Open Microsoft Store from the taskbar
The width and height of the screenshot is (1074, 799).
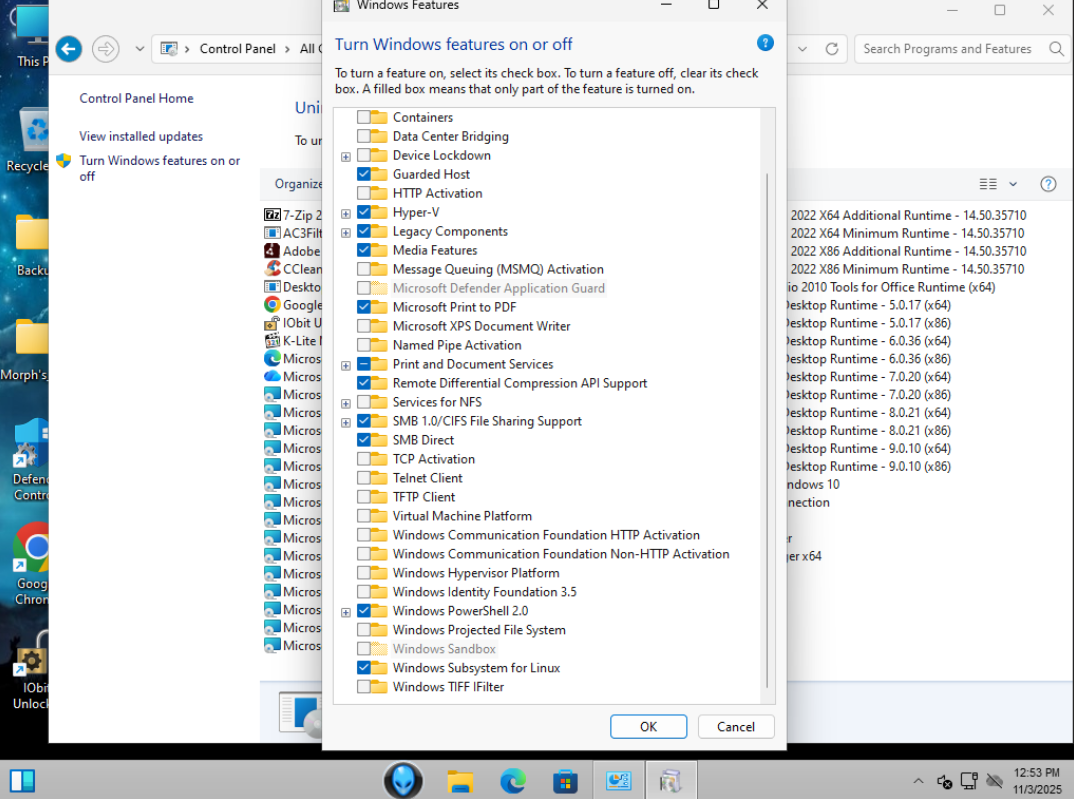[x=565, y=780]
